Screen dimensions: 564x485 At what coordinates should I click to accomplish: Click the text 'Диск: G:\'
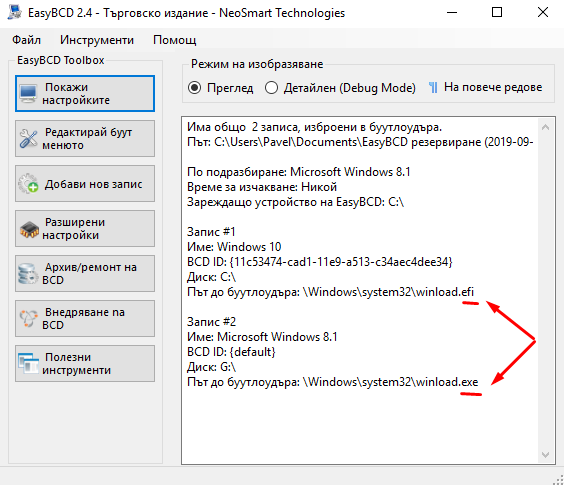[x=212, y=367]
